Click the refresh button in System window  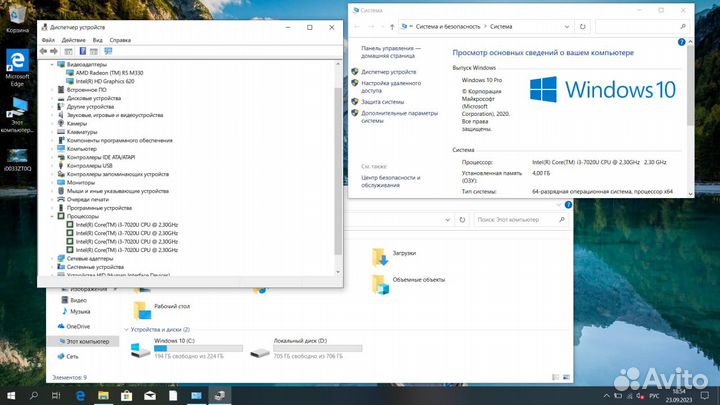pos(582,27)
